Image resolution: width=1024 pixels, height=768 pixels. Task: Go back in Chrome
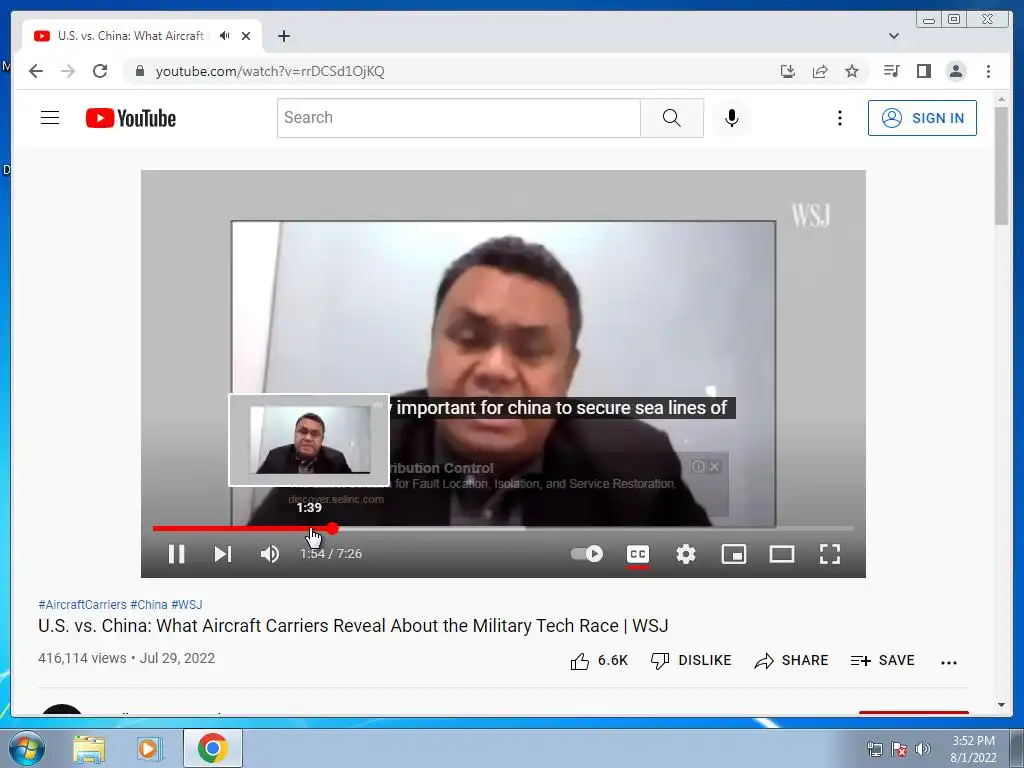(36, 71)
